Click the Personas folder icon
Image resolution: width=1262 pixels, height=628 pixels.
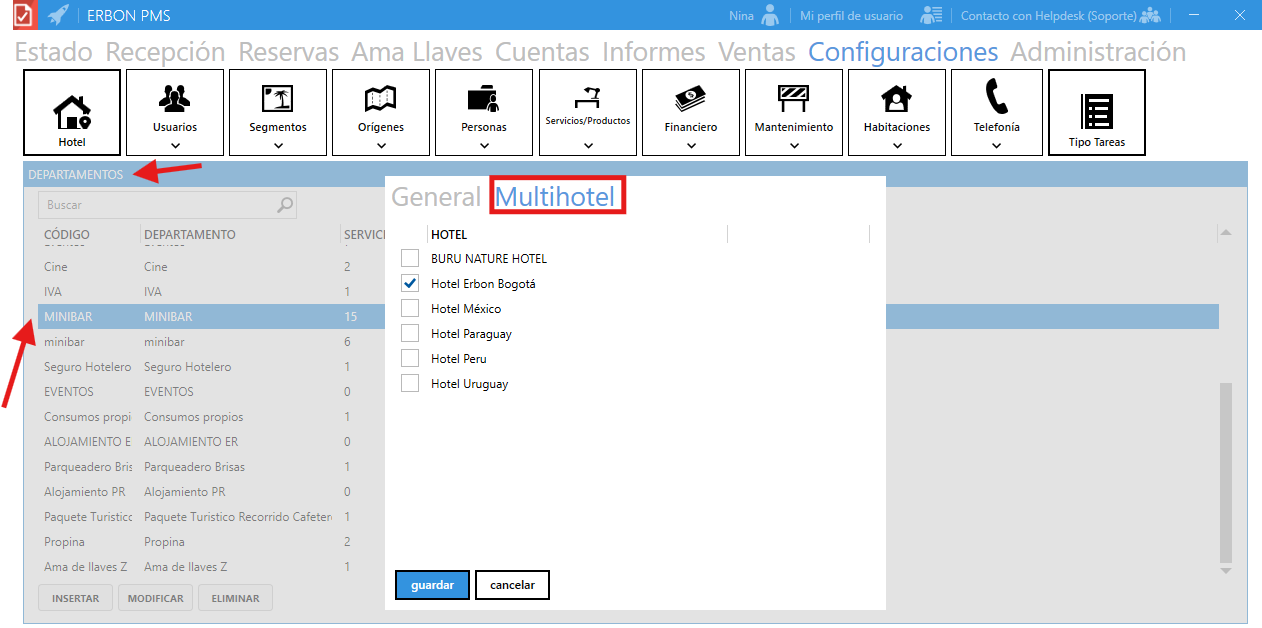pos(483,98)
